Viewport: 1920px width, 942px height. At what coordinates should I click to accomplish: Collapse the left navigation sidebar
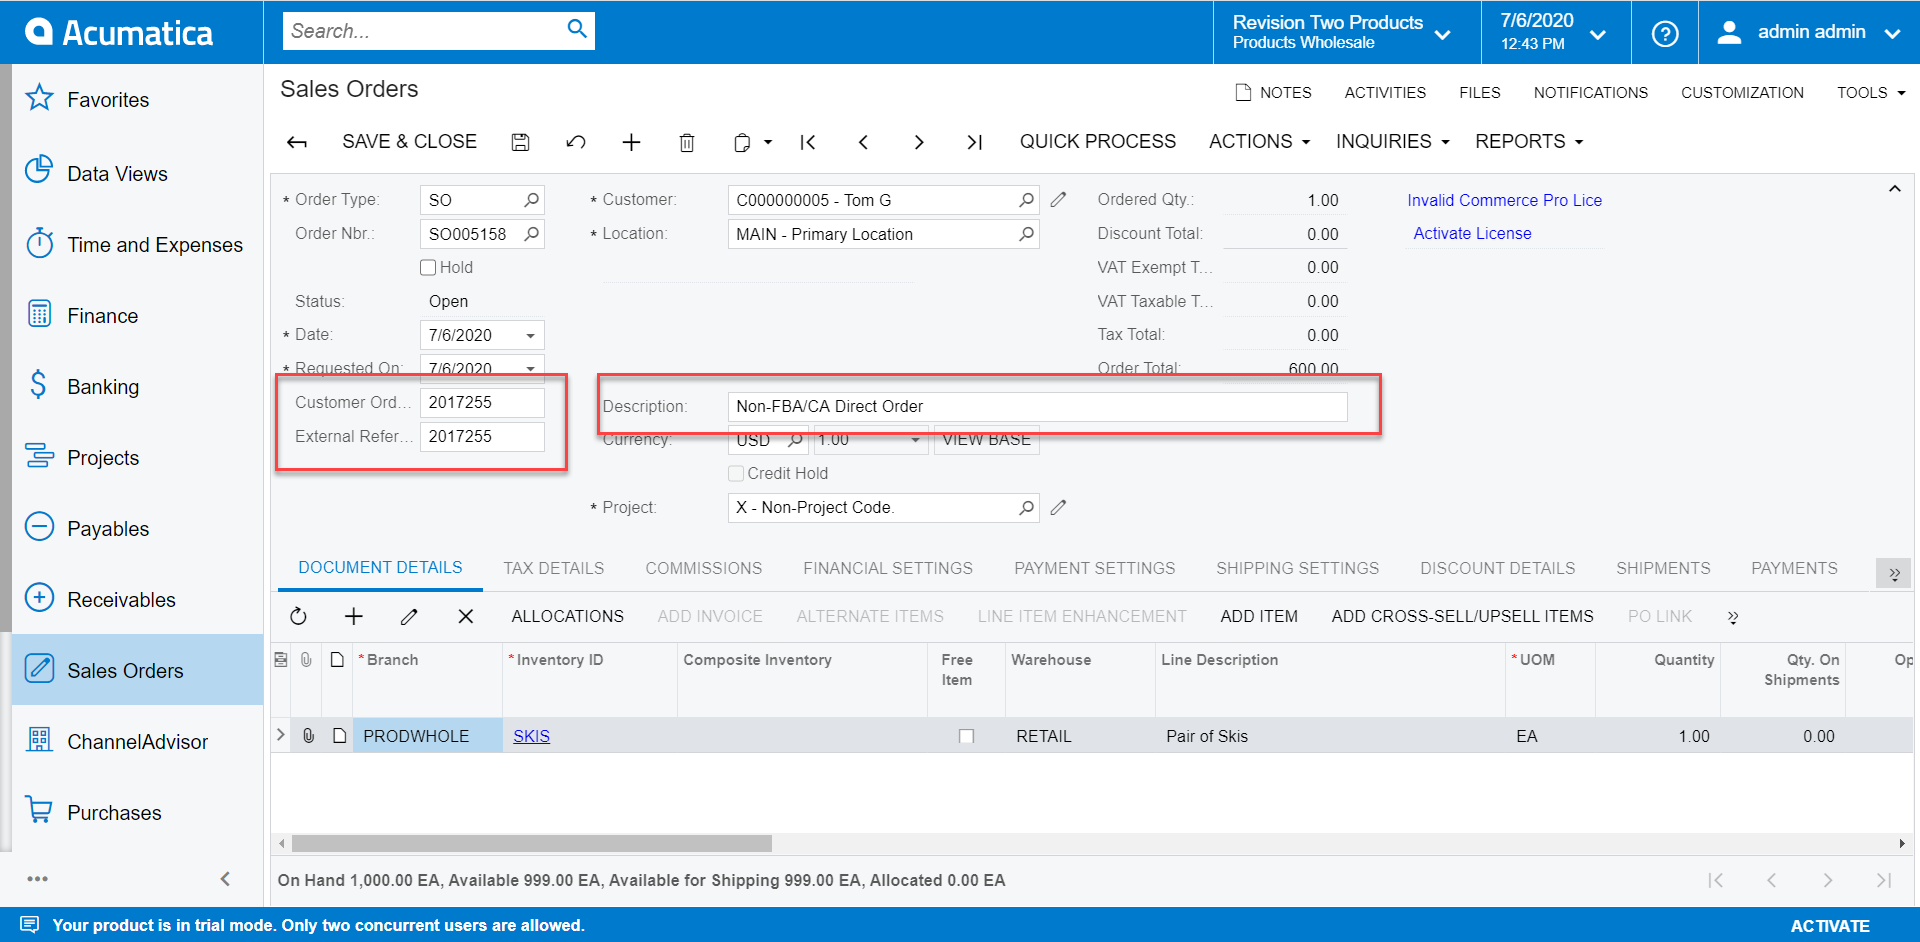(x=225, y=879)
